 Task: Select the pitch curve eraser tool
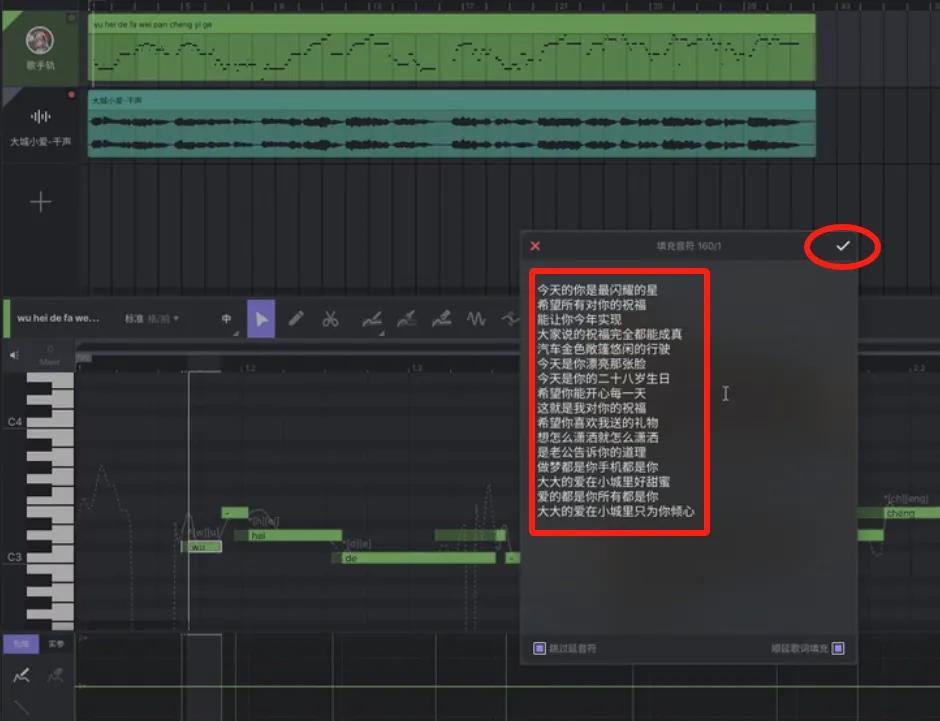pos(442,319)
